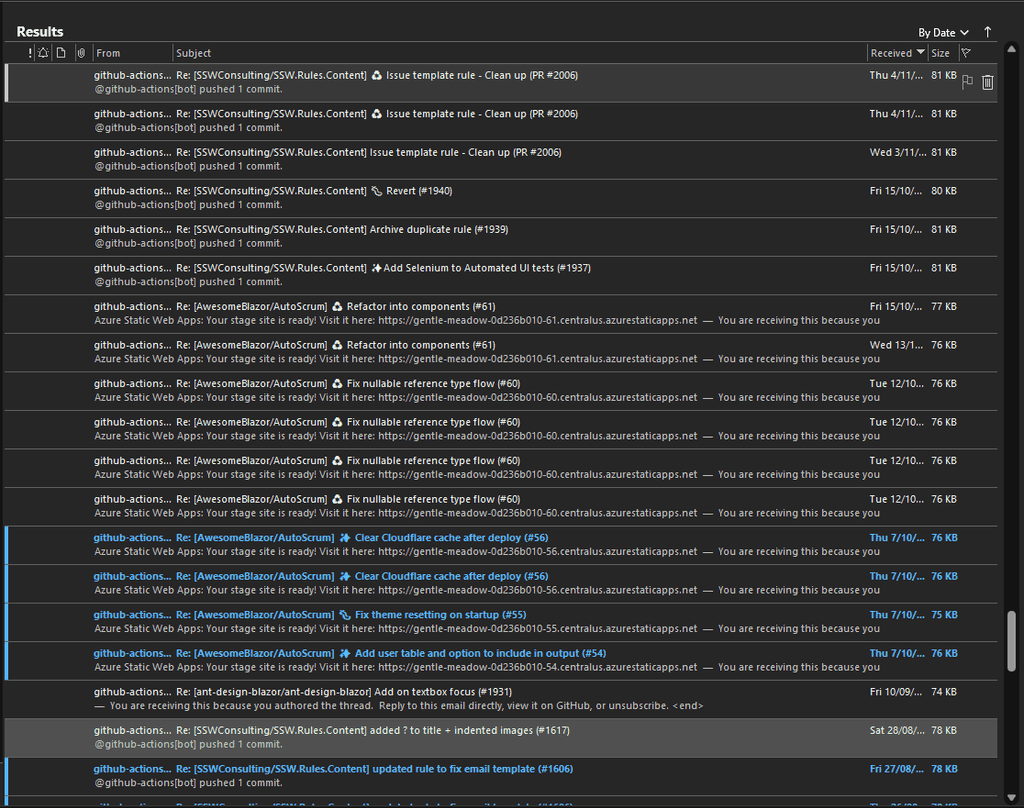The width and height of the screenshot is (1024, 808).
Task: Click the ascending sort arrow beside By Date
Action: 987,32
